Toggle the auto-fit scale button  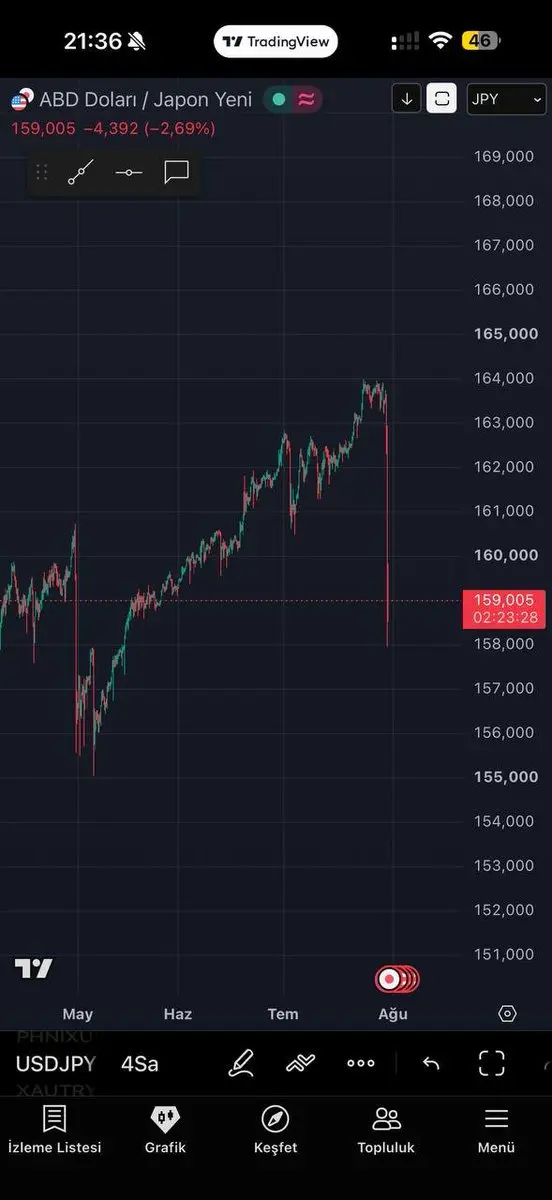click(x=441, y=99)
